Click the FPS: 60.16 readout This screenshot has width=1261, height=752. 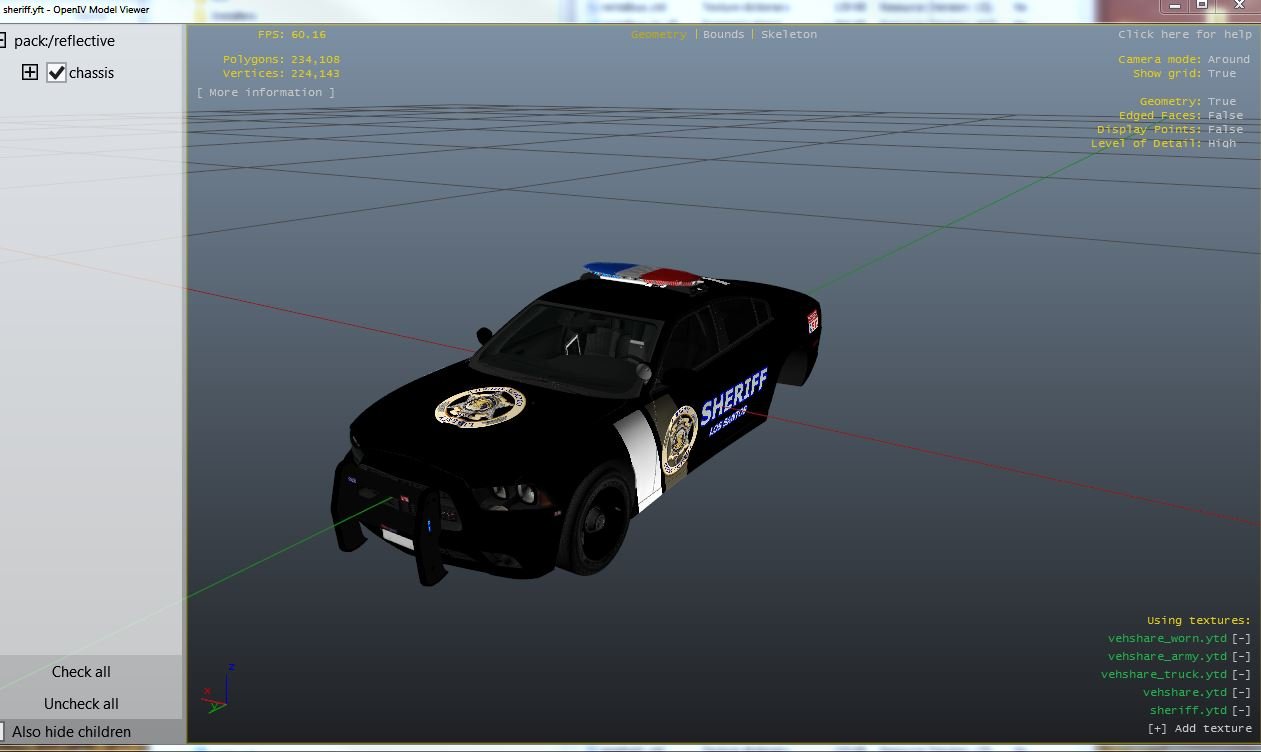(x=292, y=34)
